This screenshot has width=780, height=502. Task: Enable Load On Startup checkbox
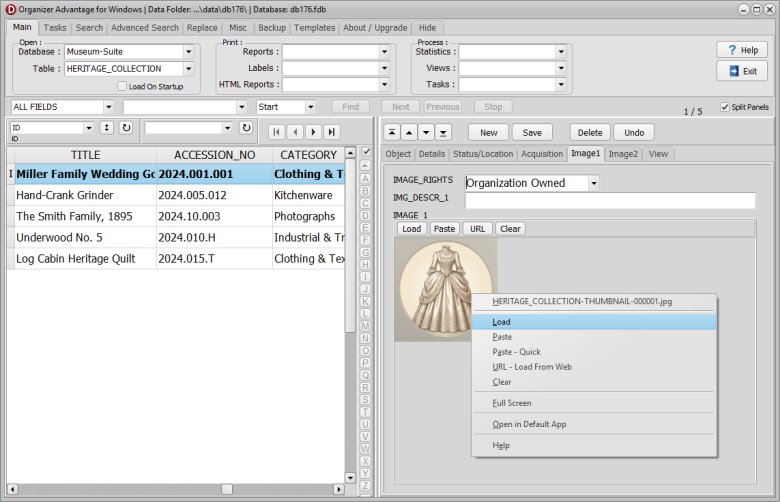tap(122, 87)
